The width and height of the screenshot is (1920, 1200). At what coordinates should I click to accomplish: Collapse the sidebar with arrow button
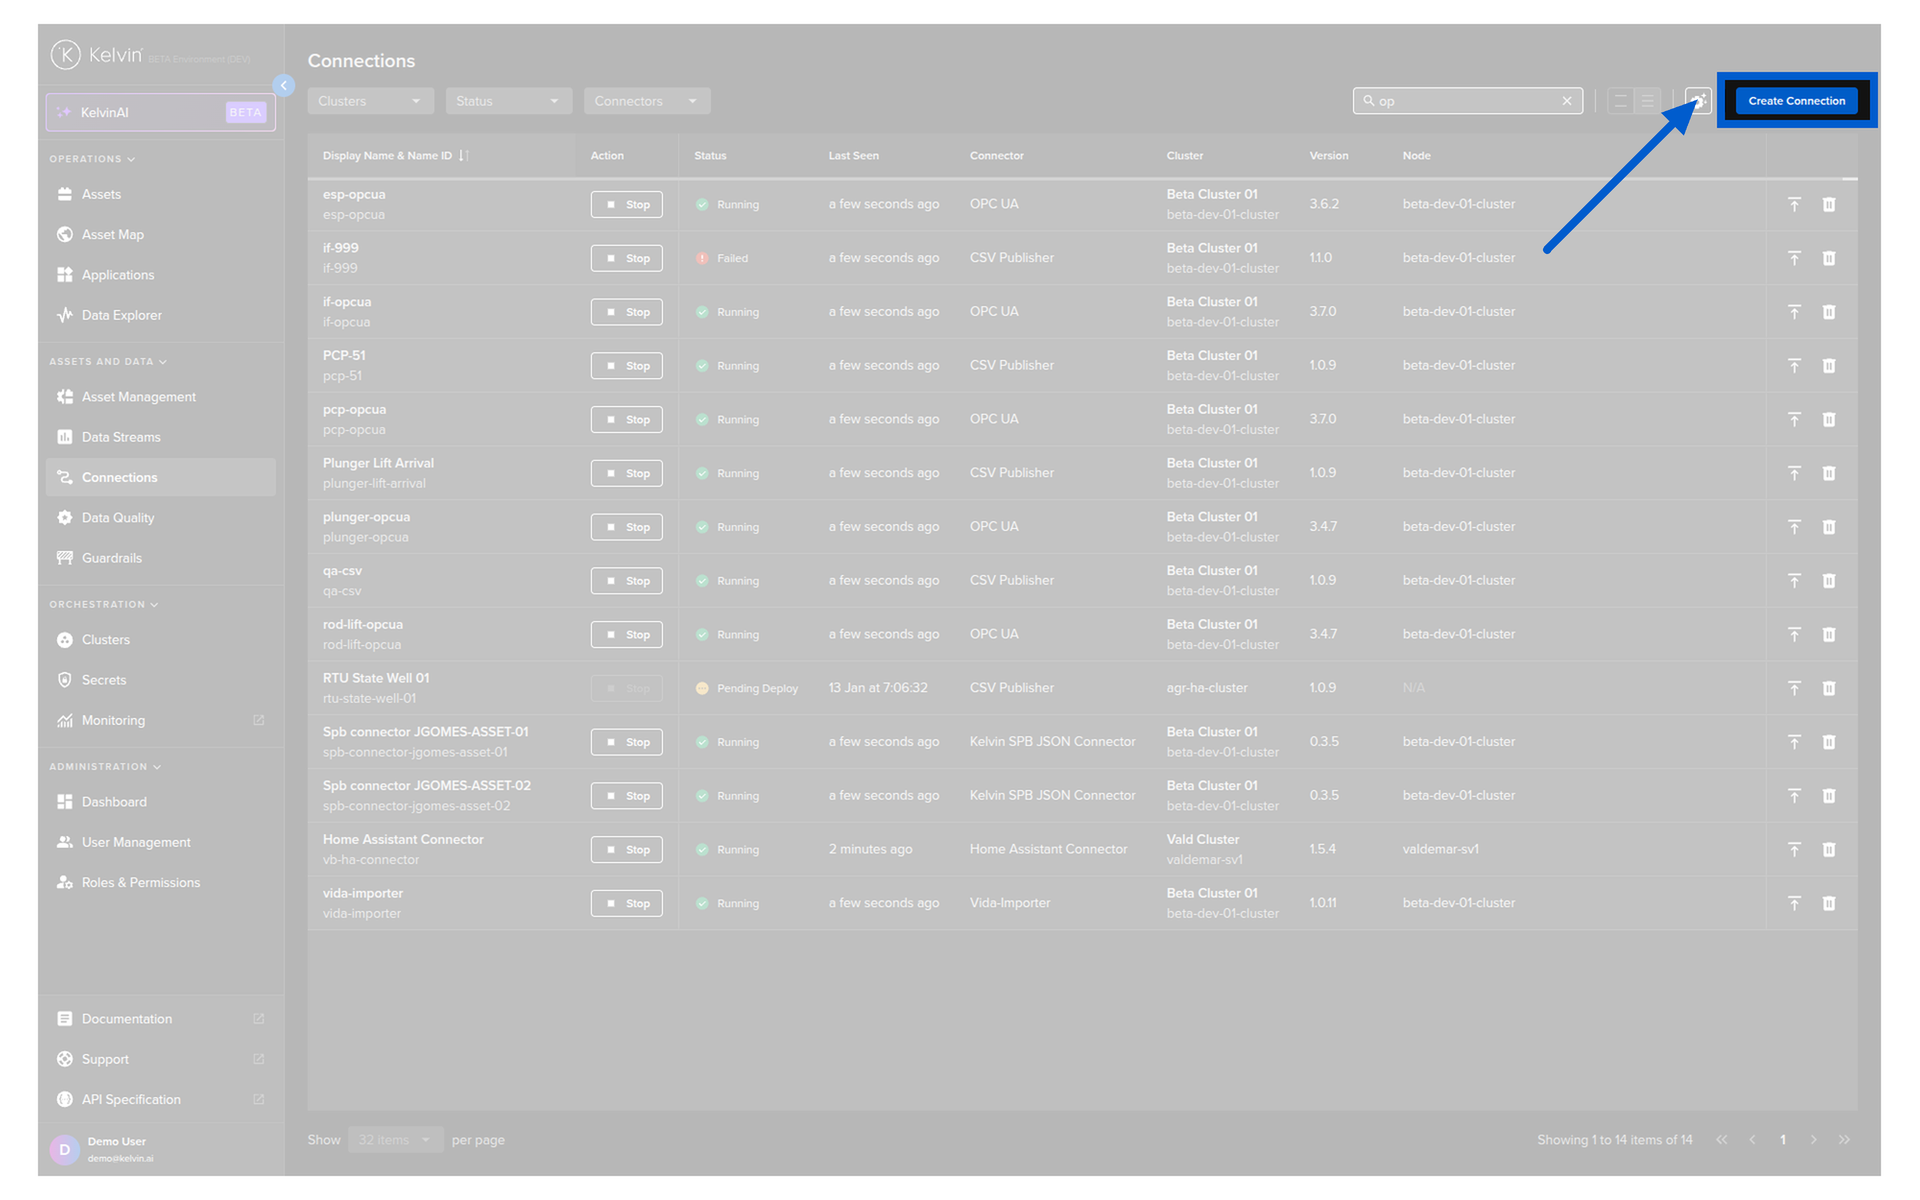click(284, 86)
